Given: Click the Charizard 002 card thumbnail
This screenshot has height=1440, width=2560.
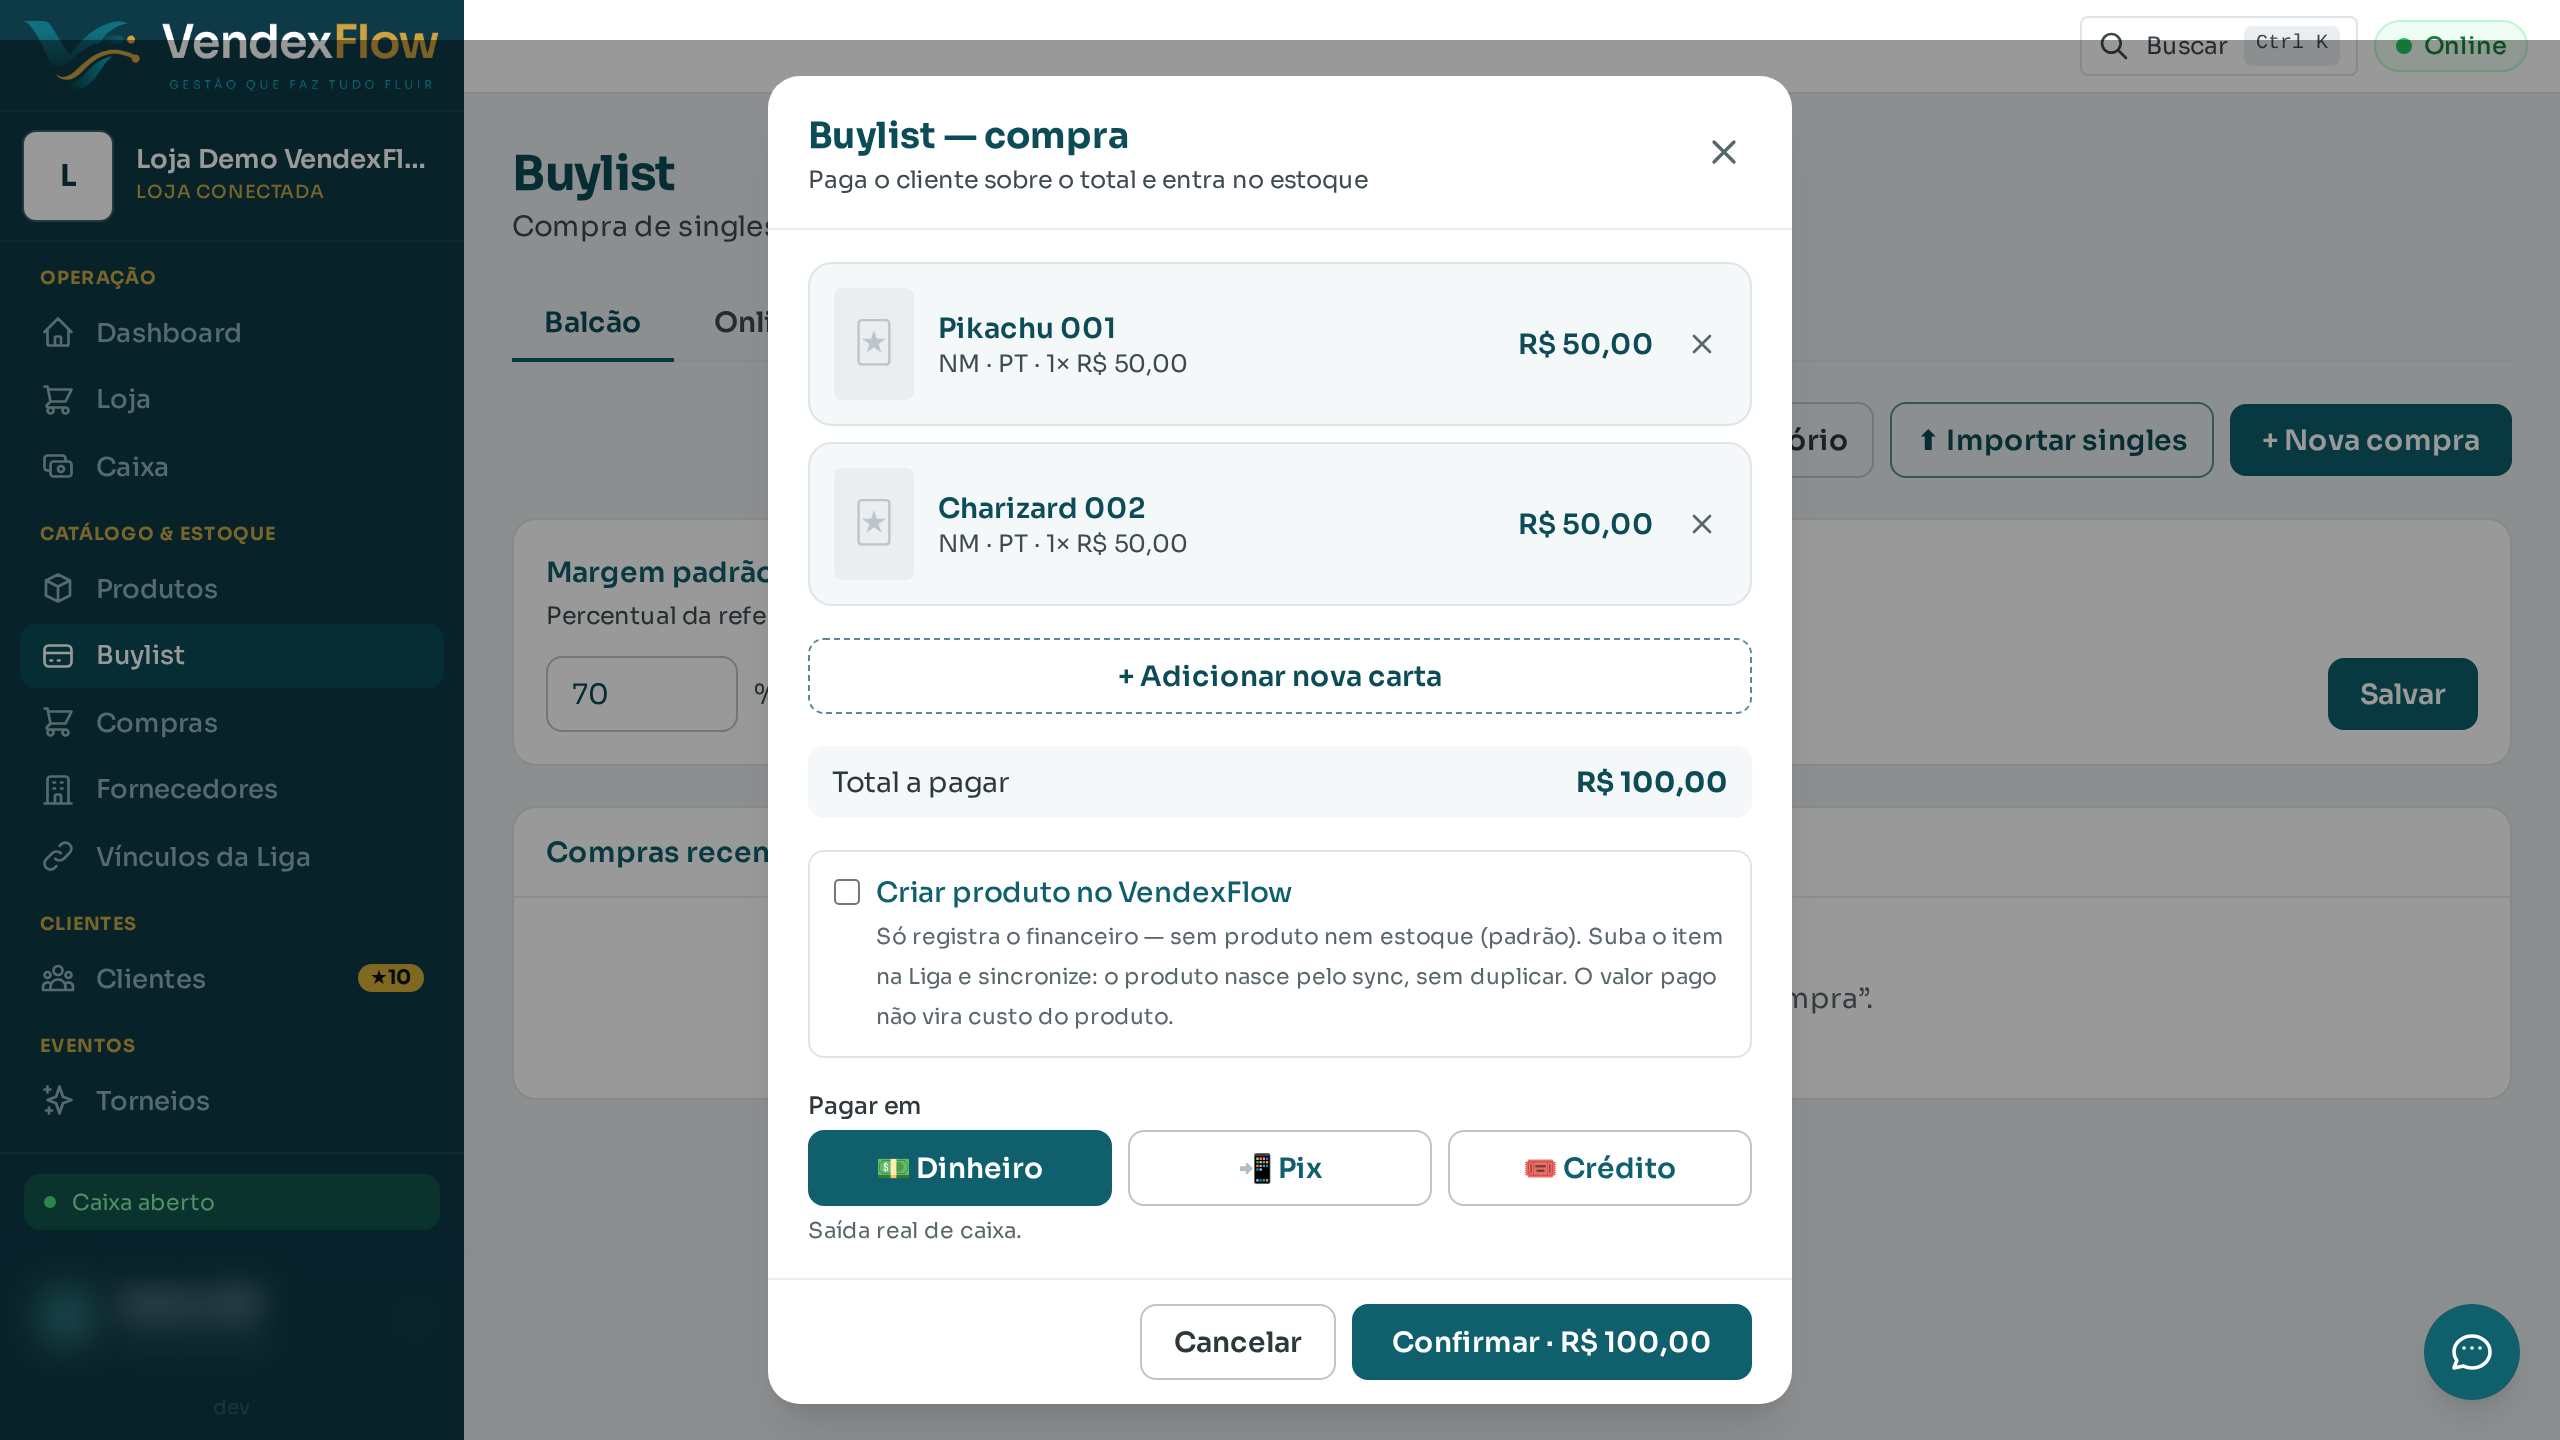Looking at the screenshot, I should pyautogui.click(x=874, y=524).
